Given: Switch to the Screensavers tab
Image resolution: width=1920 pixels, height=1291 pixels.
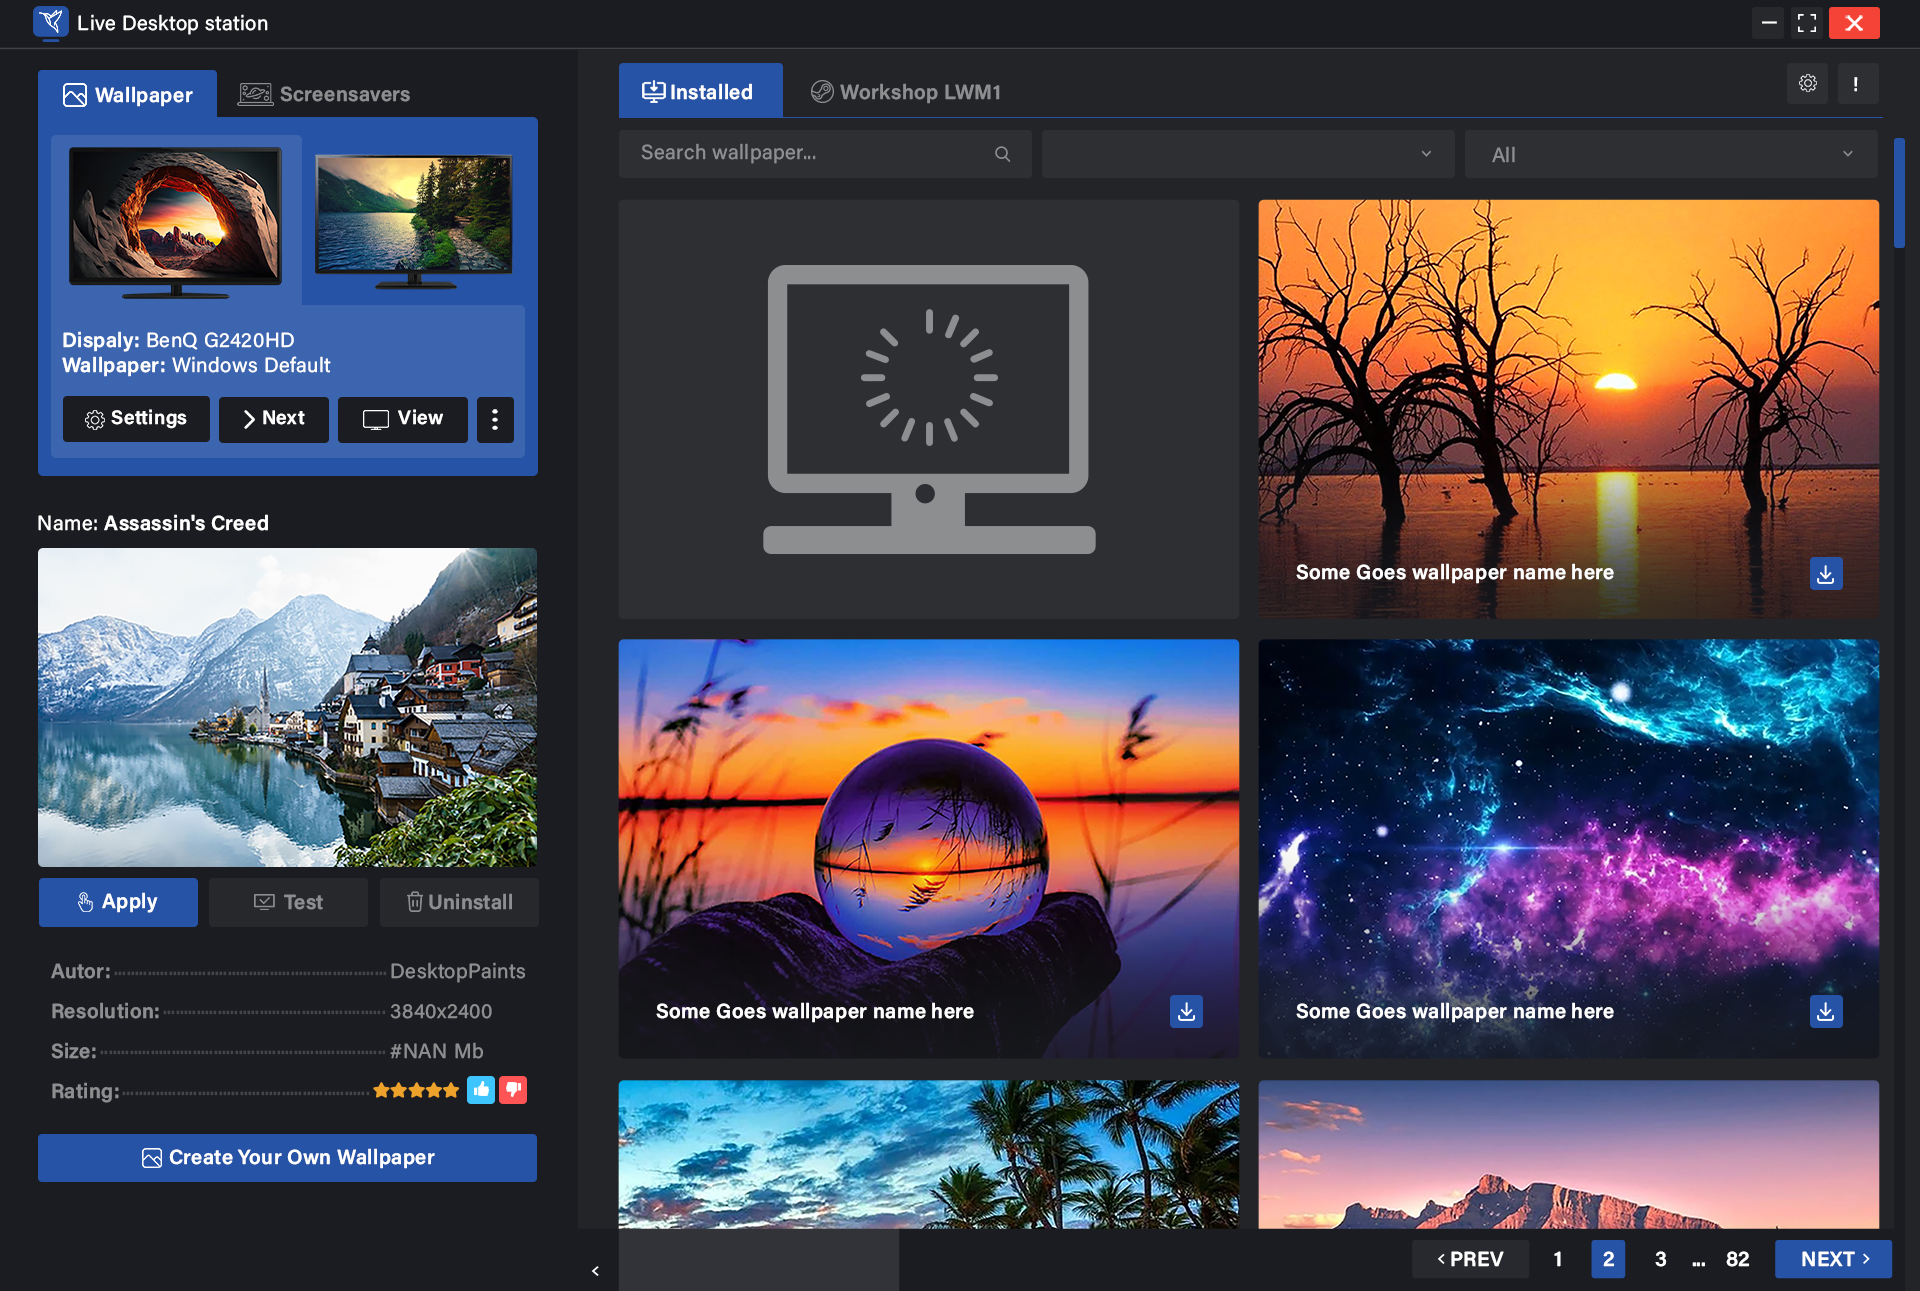Looking at the screenshot, I should point(324,93).
